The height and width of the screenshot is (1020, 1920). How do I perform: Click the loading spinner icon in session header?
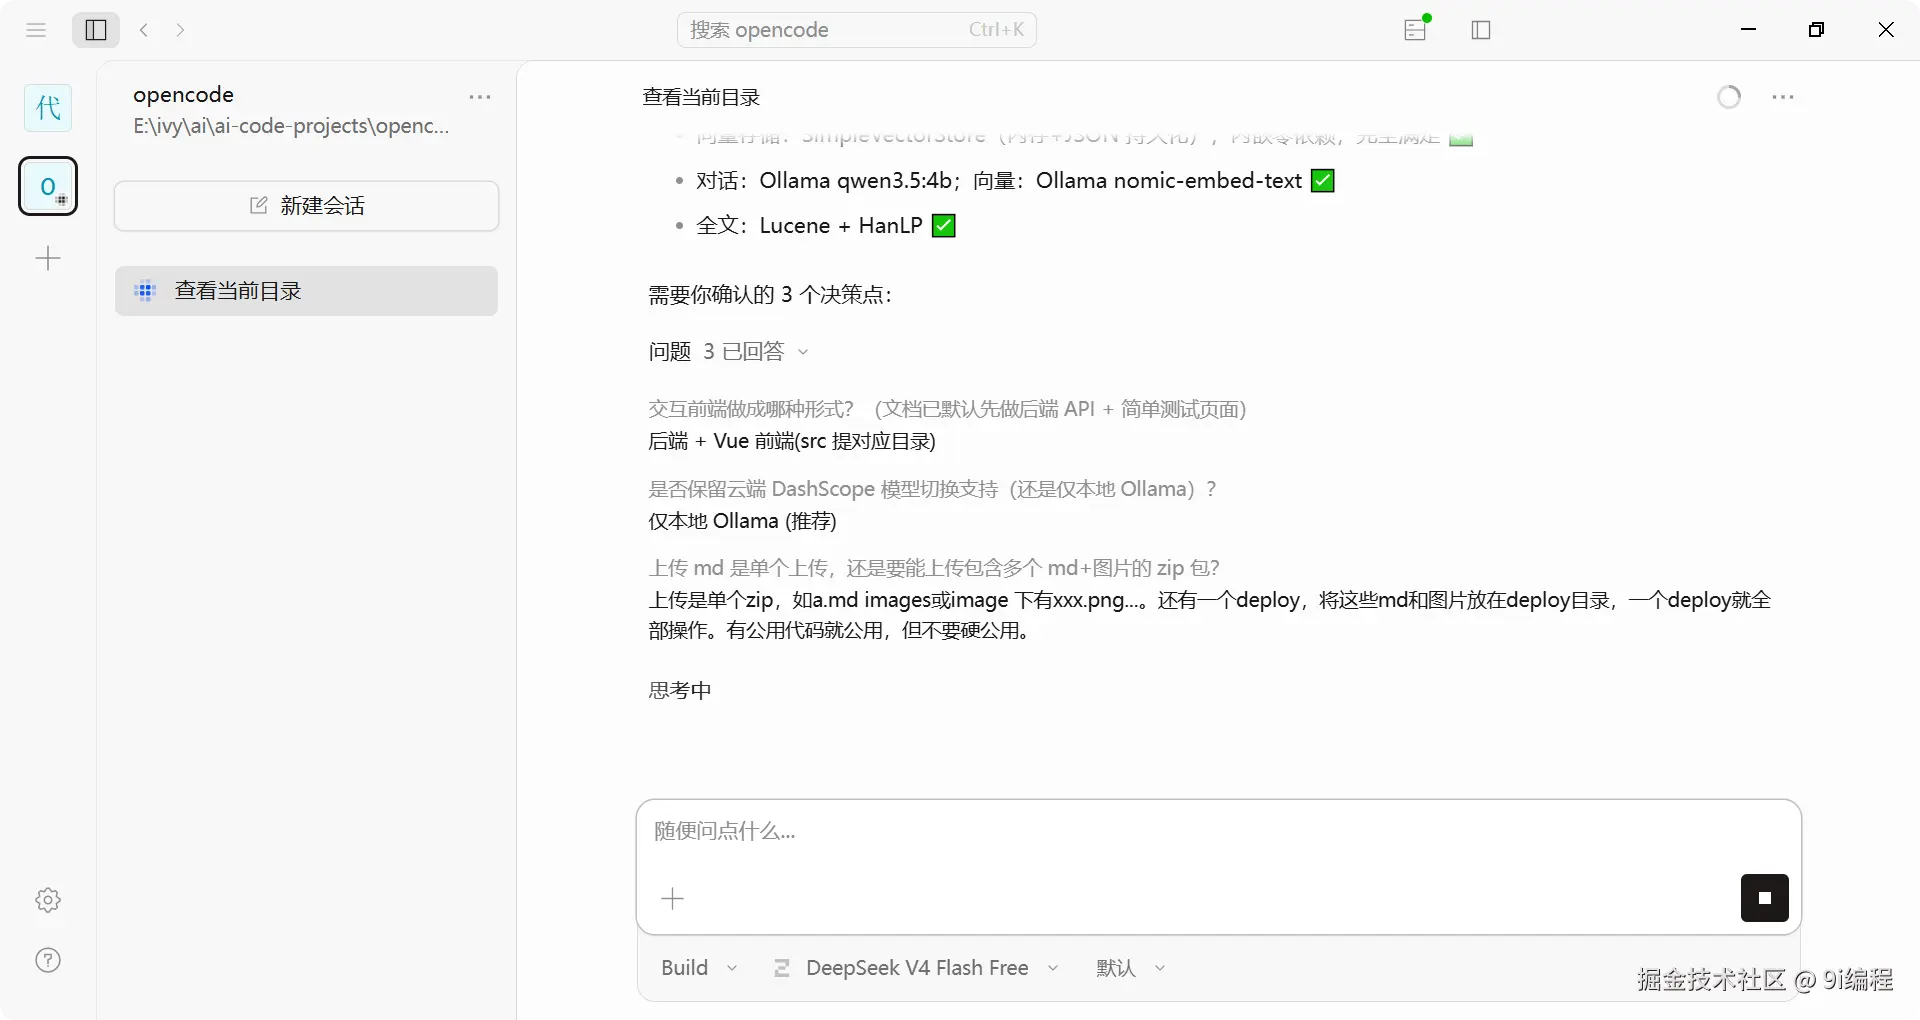click(1729, 97)
